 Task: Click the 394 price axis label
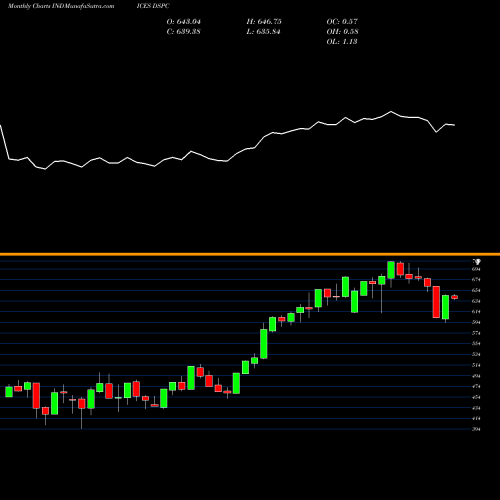(x=476, y=429)
